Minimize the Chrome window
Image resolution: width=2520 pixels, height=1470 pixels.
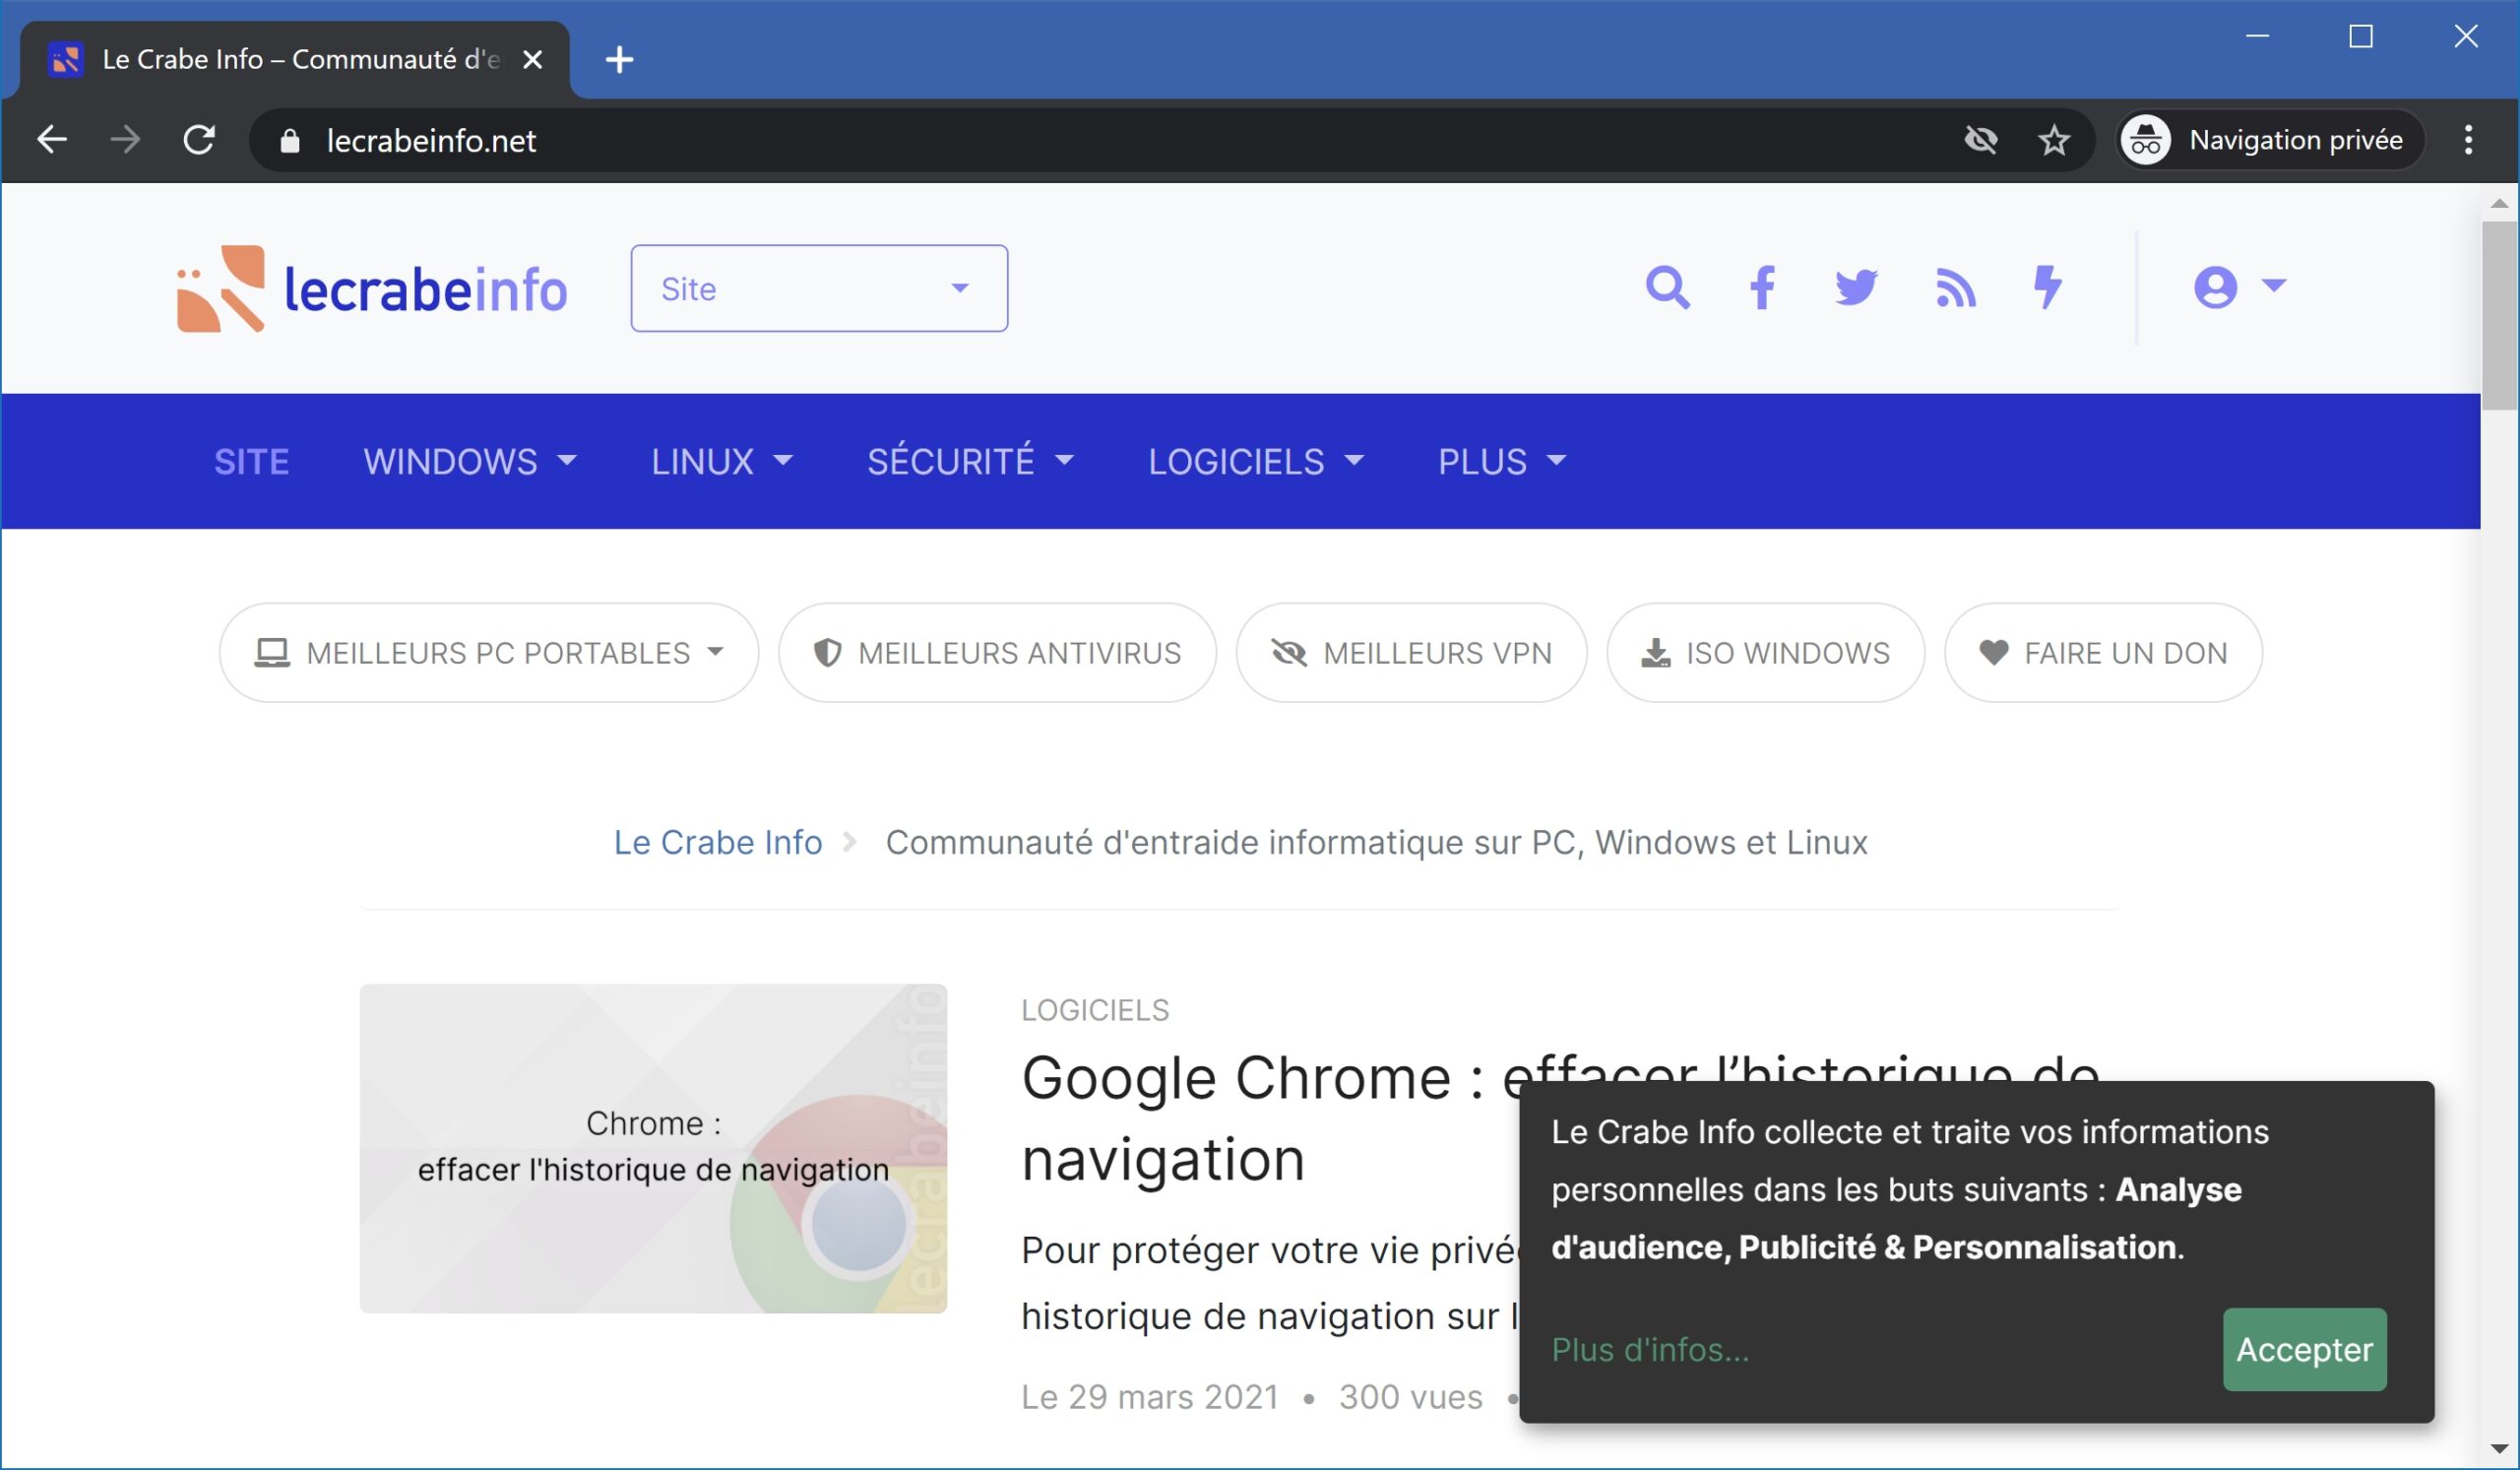2257,36
